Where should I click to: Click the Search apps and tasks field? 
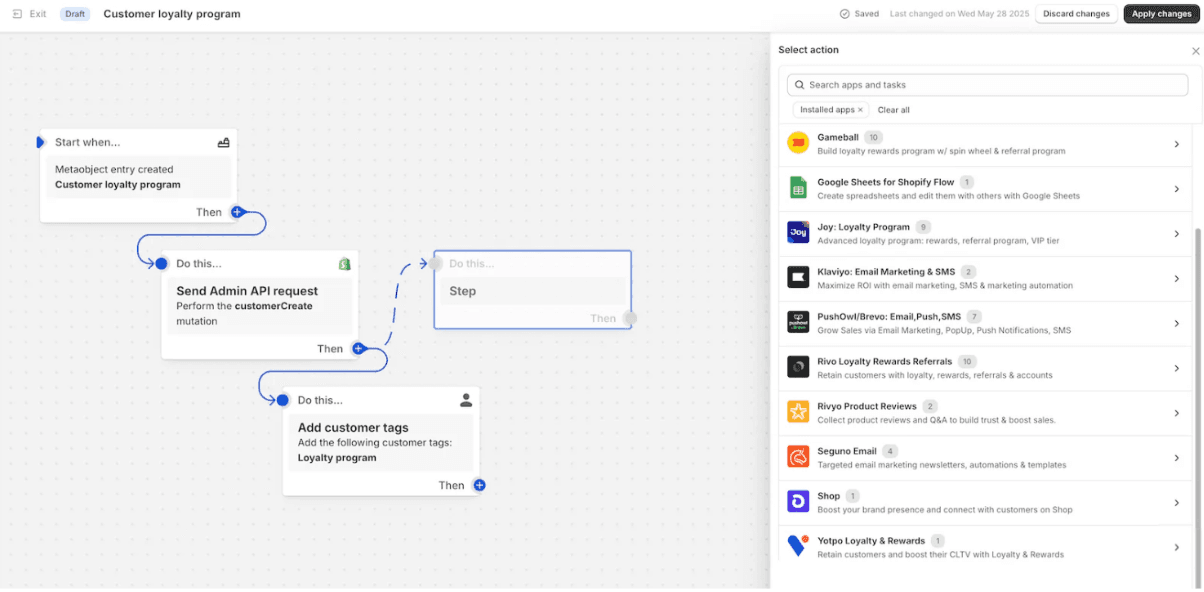coord(987,84)
